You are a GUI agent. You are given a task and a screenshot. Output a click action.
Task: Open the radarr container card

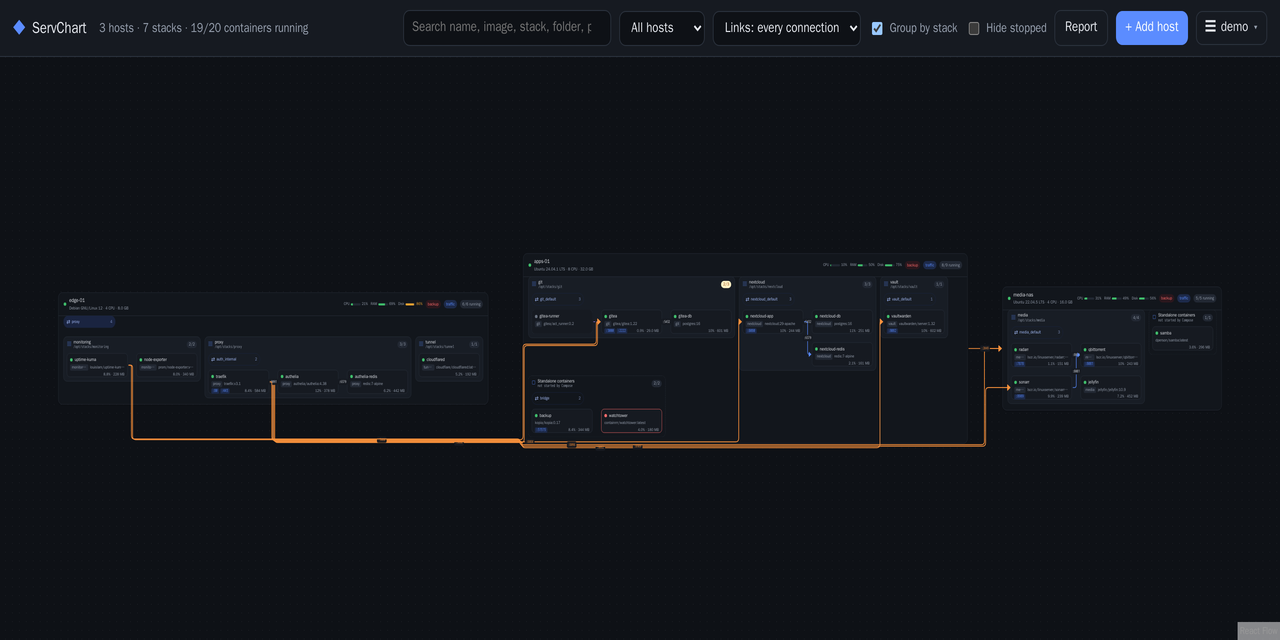(1041, 355)
